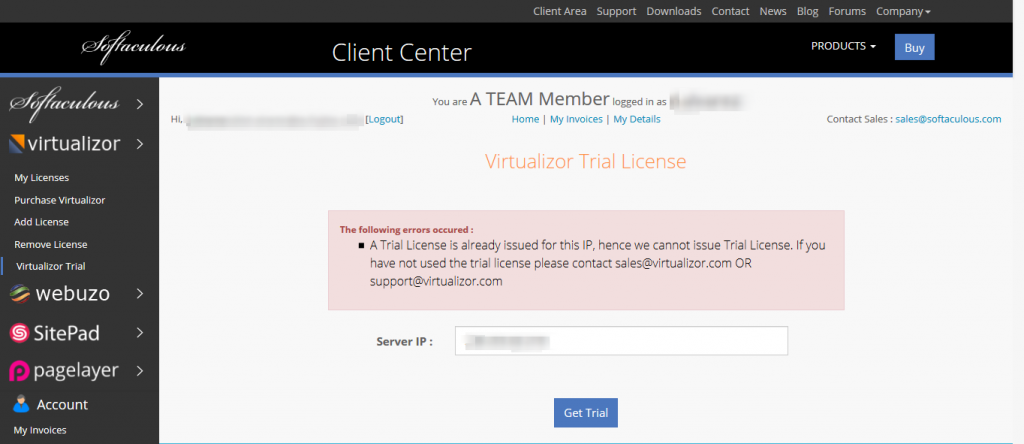The width and height of the screenshot is (1024, 444).
Task: Collapse the Virtualizor sidebar chevron
Action: (140, 144)
